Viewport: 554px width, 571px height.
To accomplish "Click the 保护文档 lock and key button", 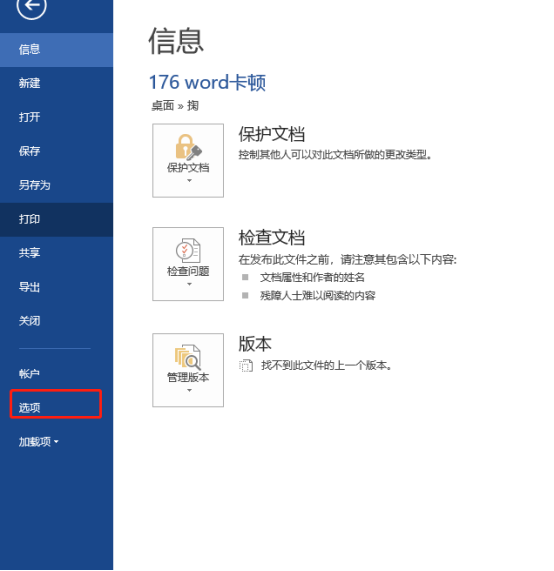I will coord(188,161).
